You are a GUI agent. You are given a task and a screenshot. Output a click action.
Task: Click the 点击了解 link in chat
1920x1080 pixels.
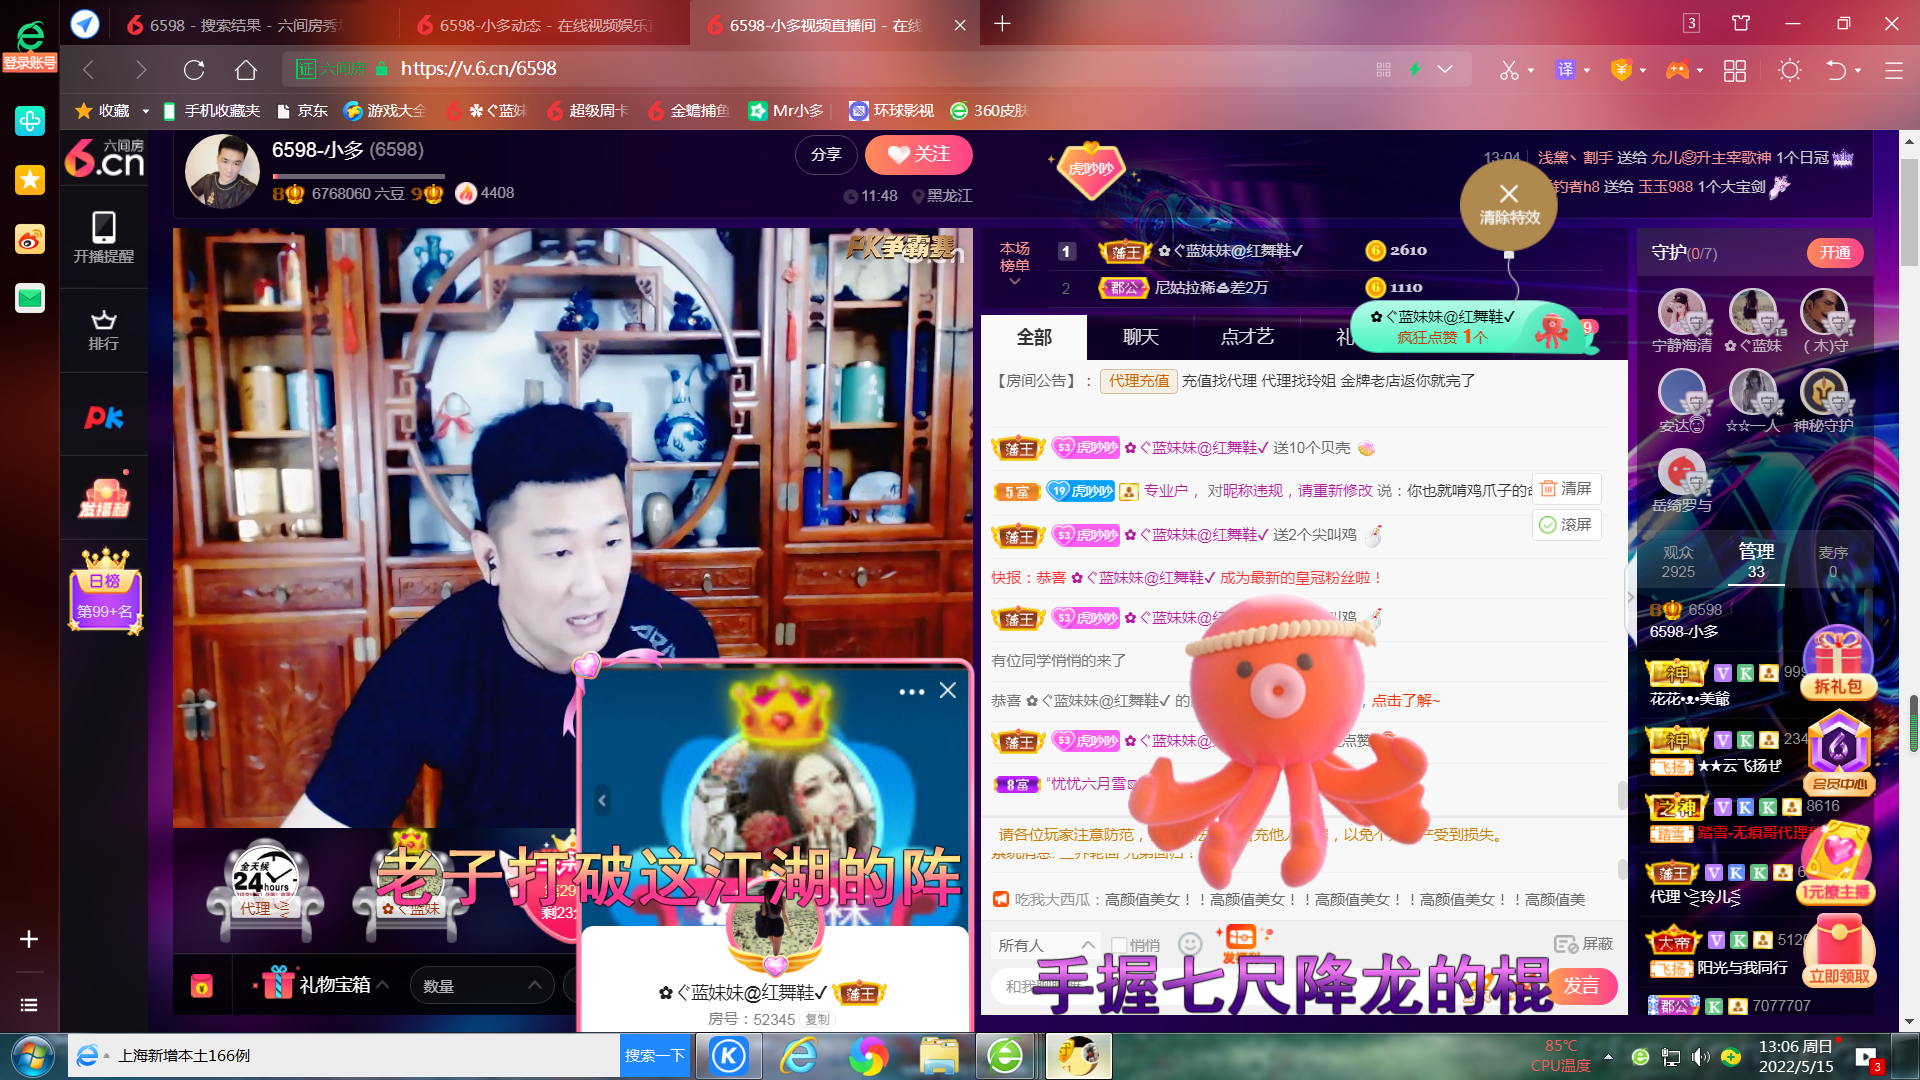coord(1405,701)
